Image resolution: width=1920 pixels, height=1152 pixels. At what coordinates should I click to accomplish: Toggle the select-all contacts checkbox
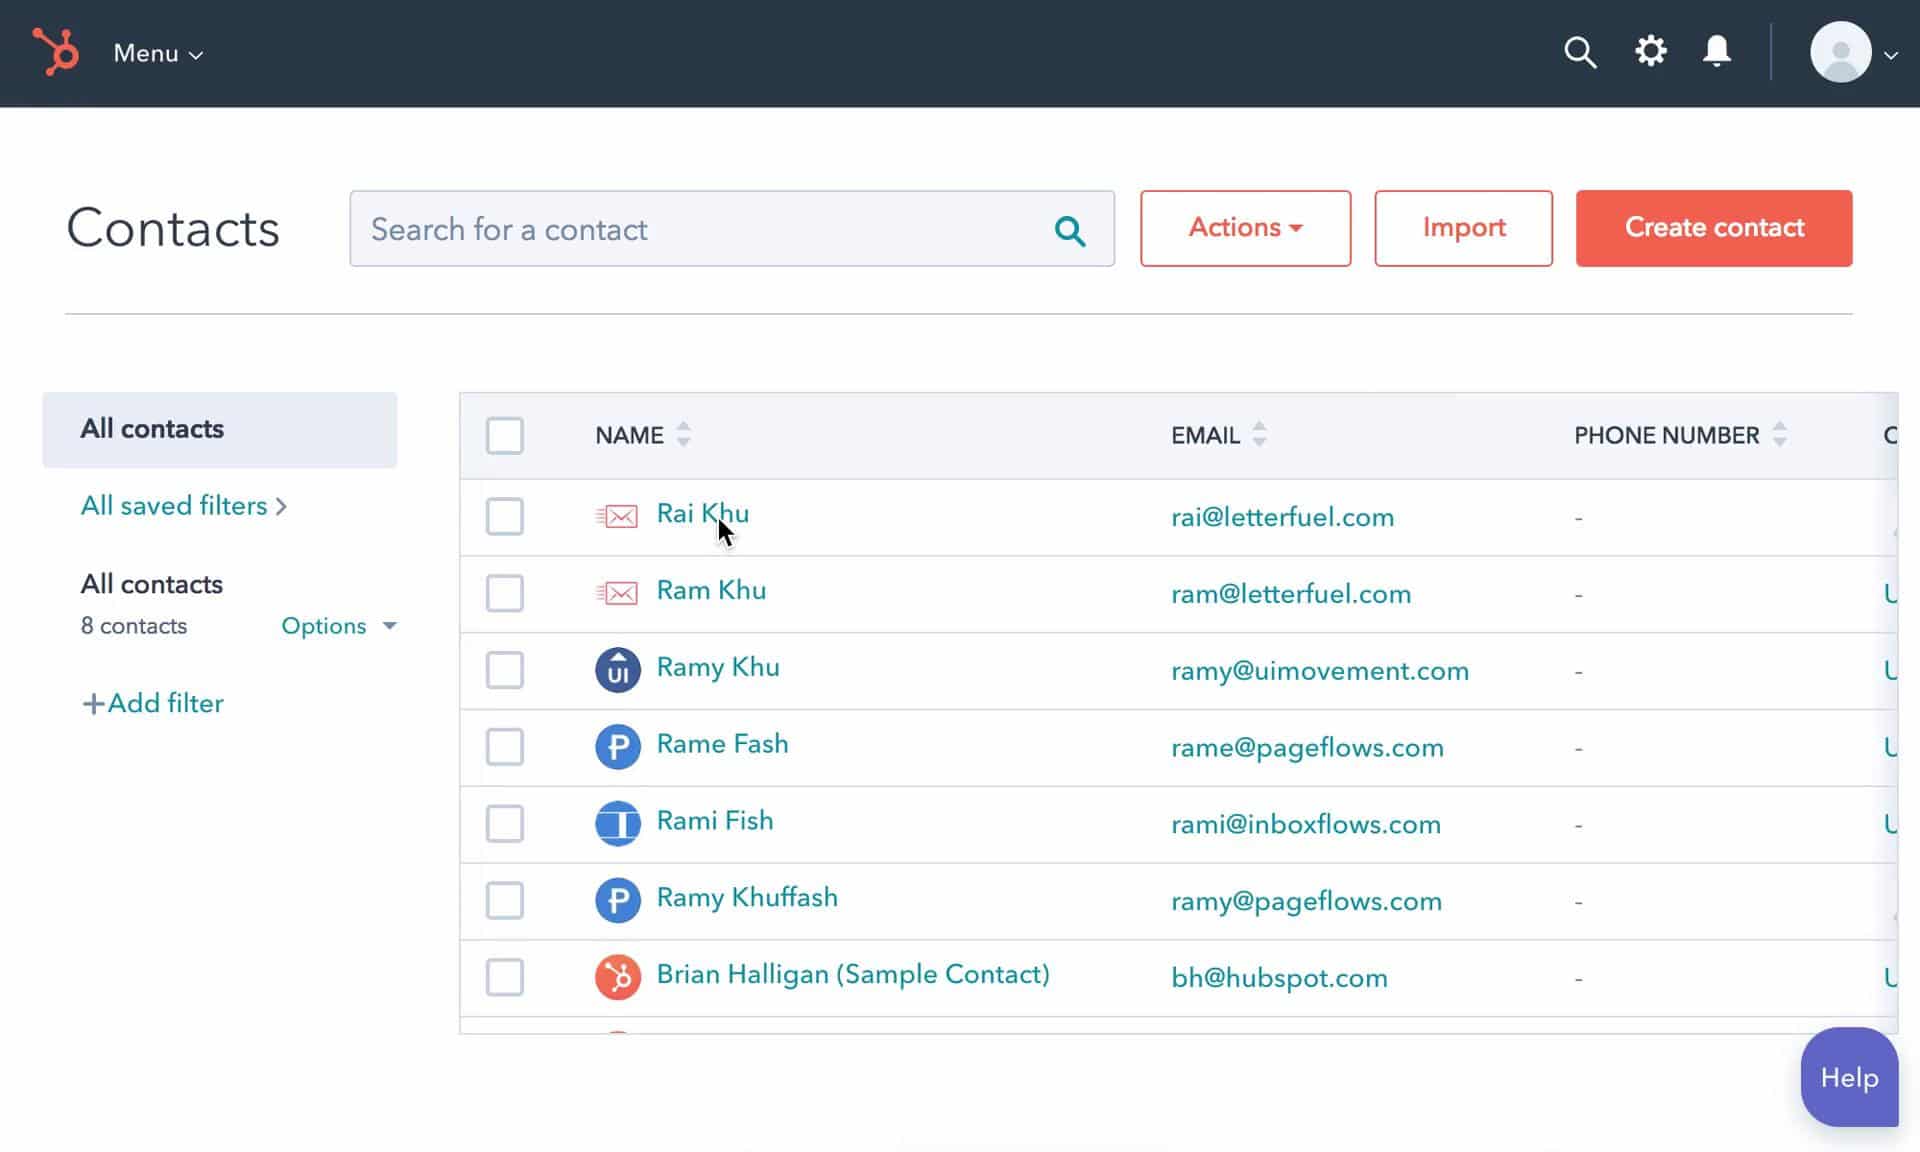click(506, 436)
